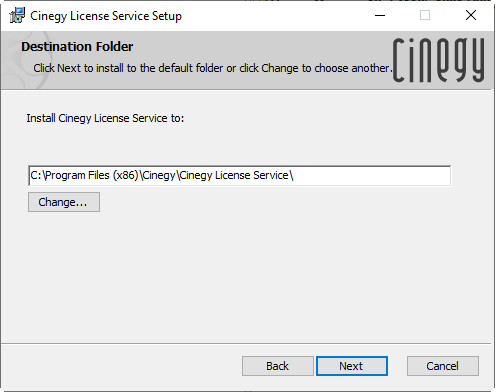Viewport: 495px width, 392px height.
Task: Click the 'Install Cinegy License Service to:' label
Action: pos(105,118)
